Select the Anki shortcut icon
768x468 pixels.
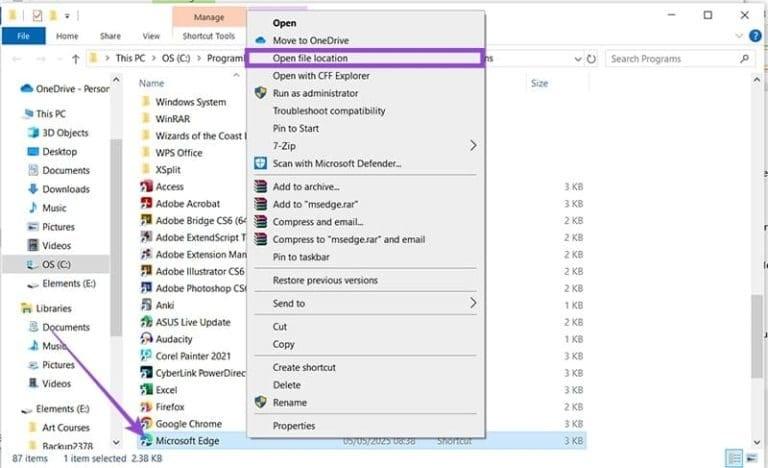click(147, 305)
